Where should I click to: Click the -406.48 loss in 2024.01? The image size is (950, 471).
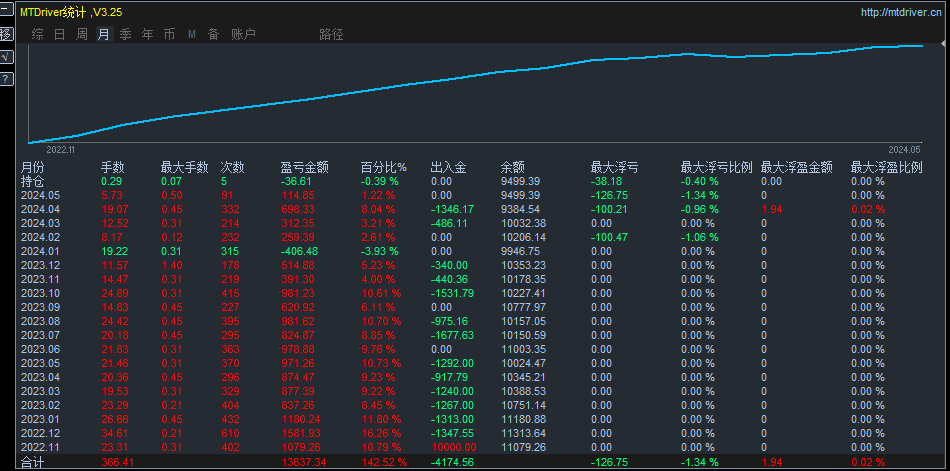tap(299, 251)
